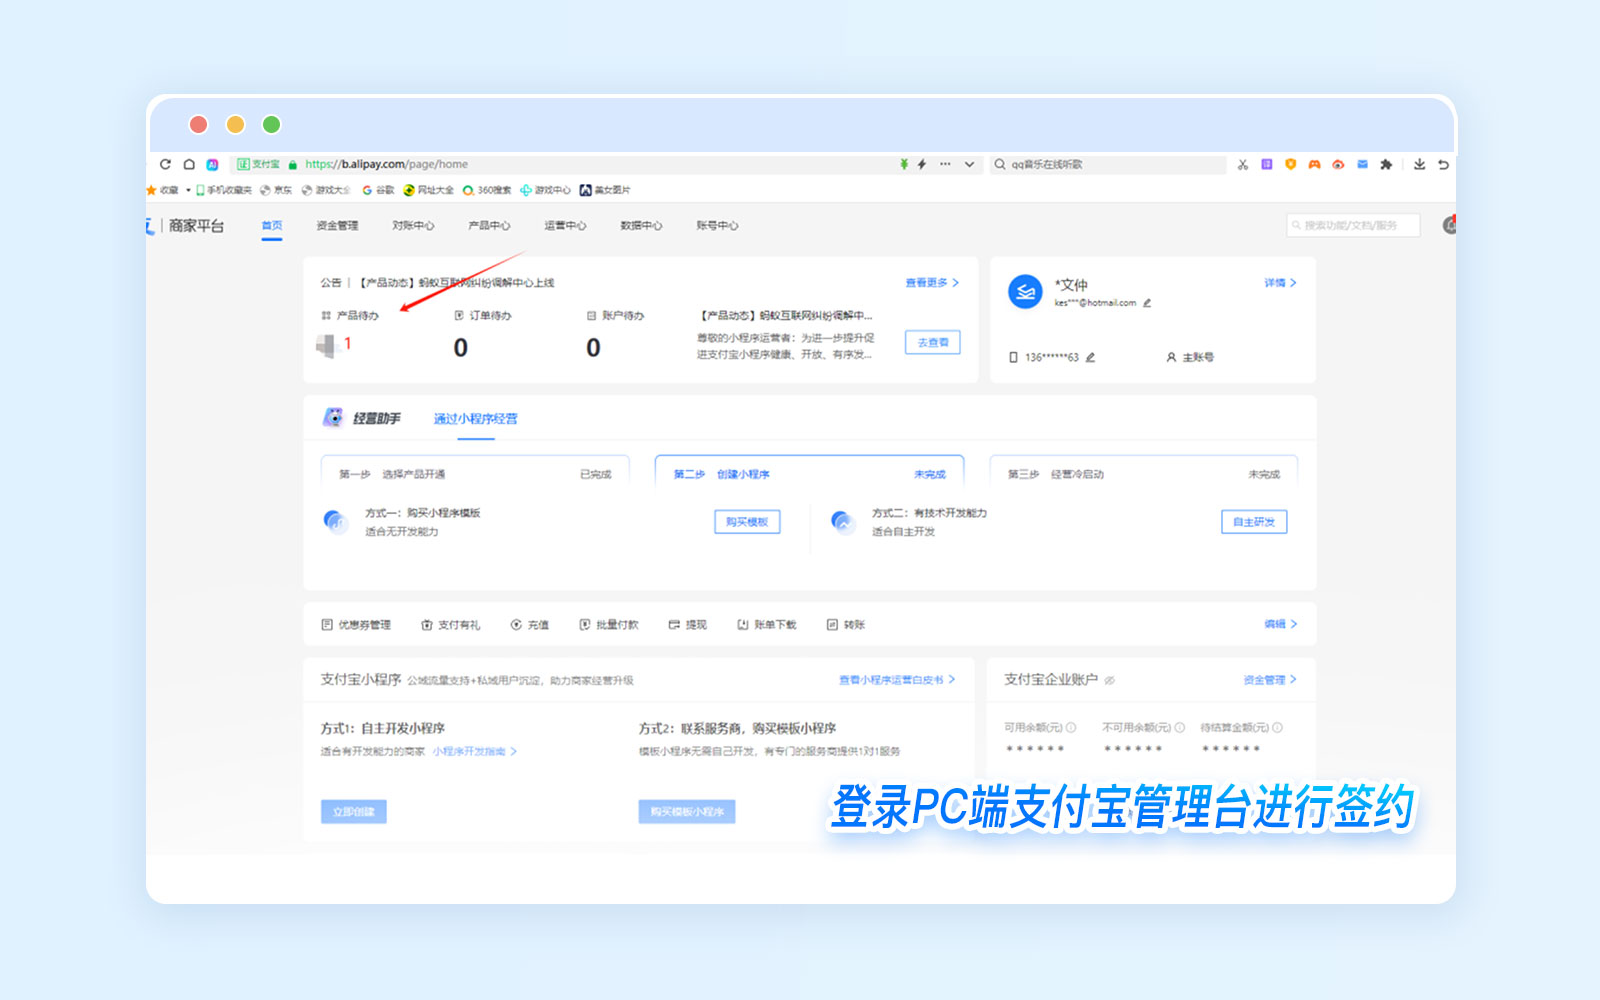The height and width of the screenshot is (1000, 1600).
Task: Open the game controller extension icon
Action: tap(1314, 164)
